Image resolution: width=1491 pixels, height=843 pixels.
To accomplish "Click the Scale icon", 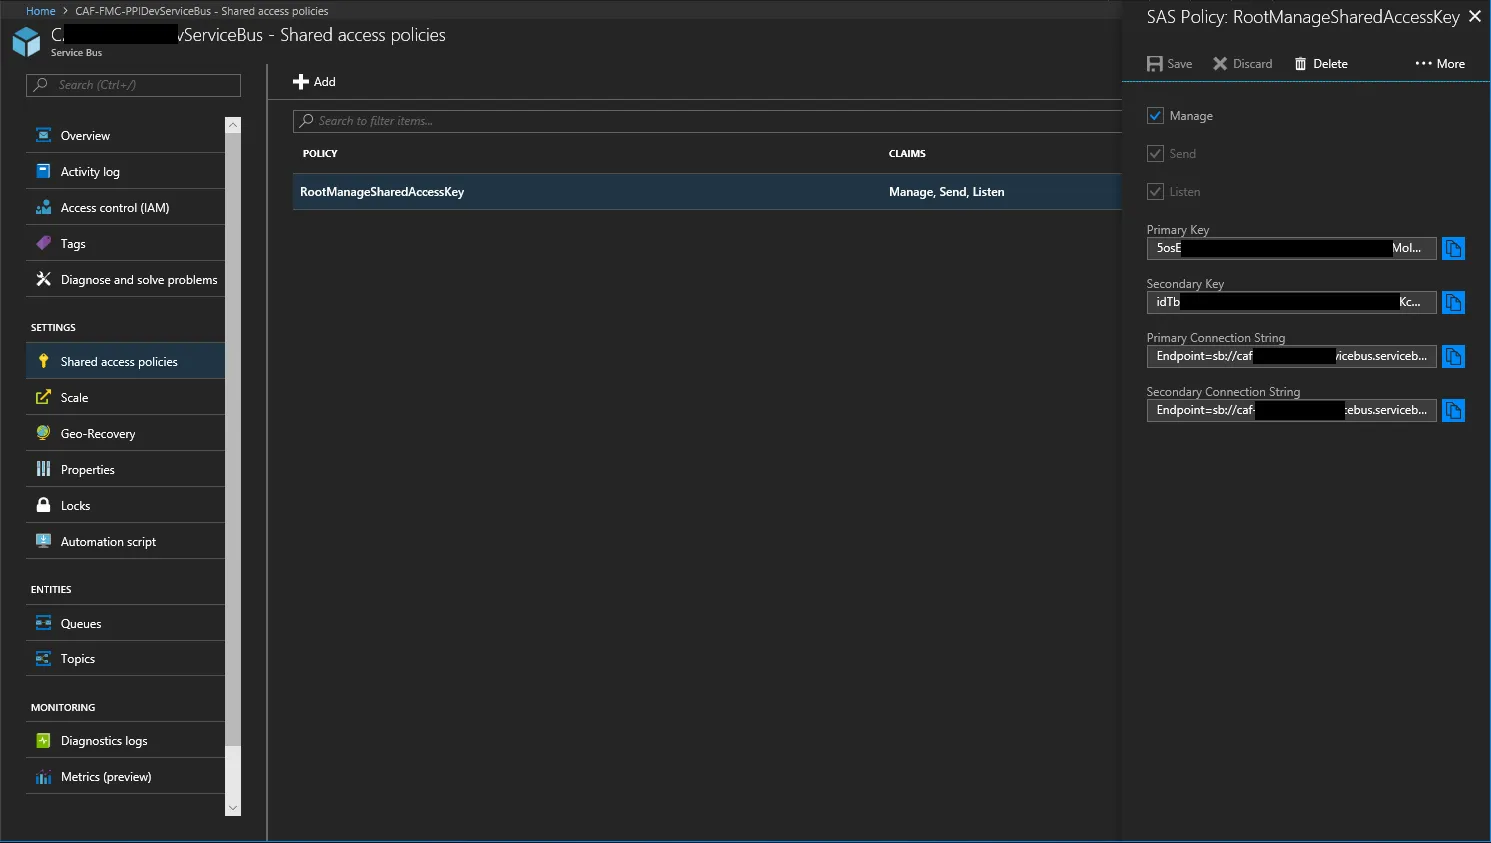I will pyautogui.click(x=43, y=397).
